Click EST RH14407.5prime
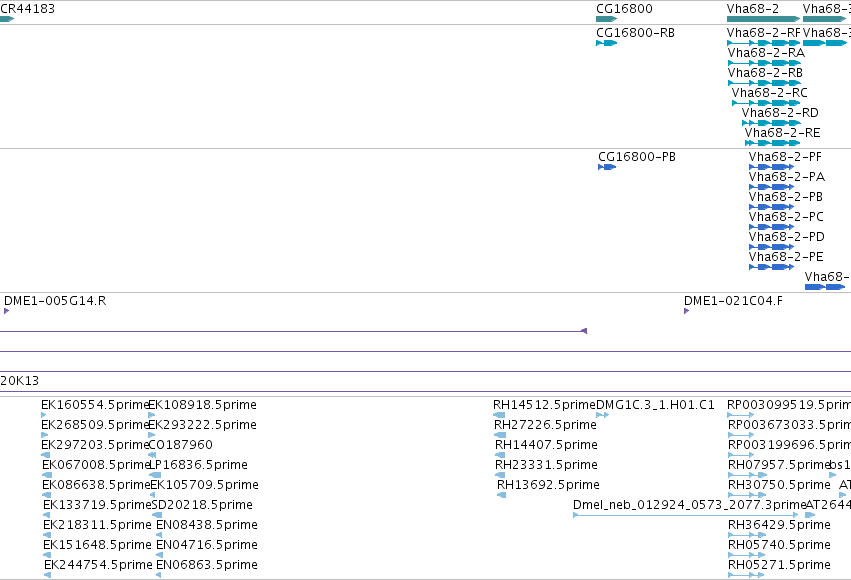Screen dimensions: 851x580 (500, 455)
